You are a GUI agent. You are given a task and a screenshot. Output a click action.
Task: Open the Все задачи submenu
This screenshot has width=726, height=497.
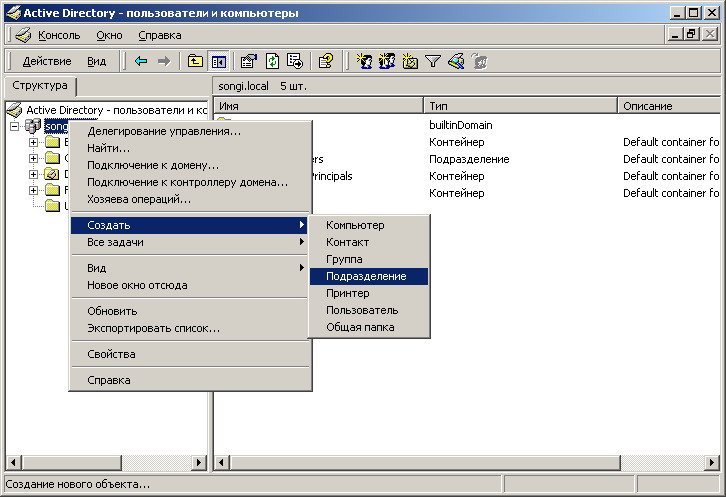pyautogui.click(x=189, y=242)
